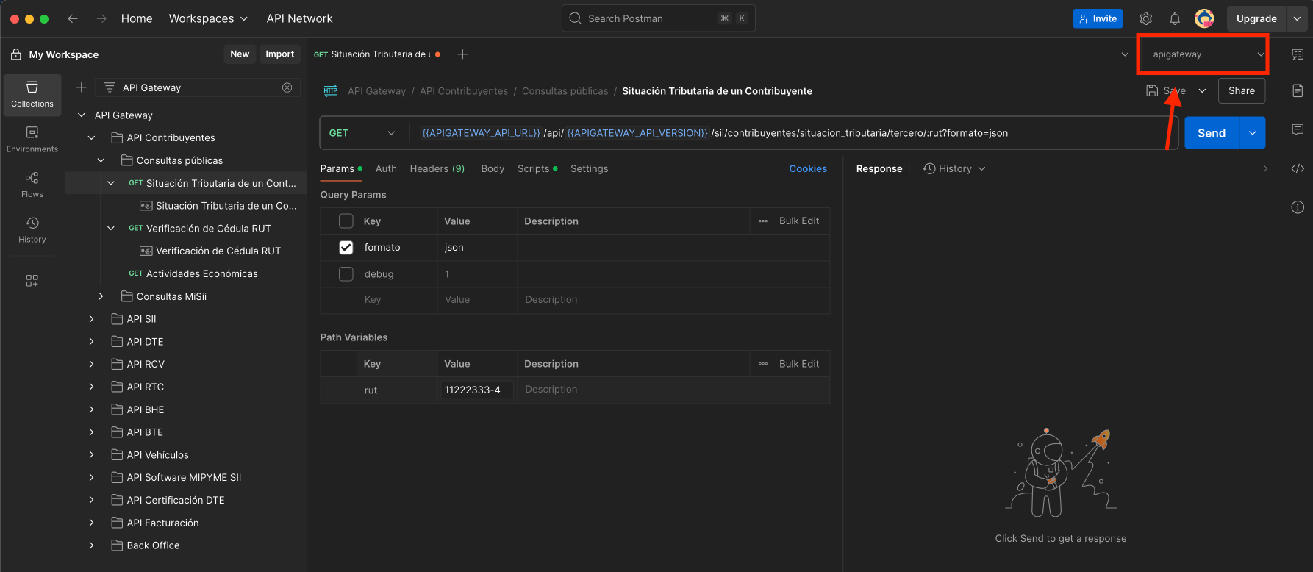Click the more options dots in Path Variables
The height and width of the screenshot is (572, 1313).
pyautogui.click(x=763, y=364)
